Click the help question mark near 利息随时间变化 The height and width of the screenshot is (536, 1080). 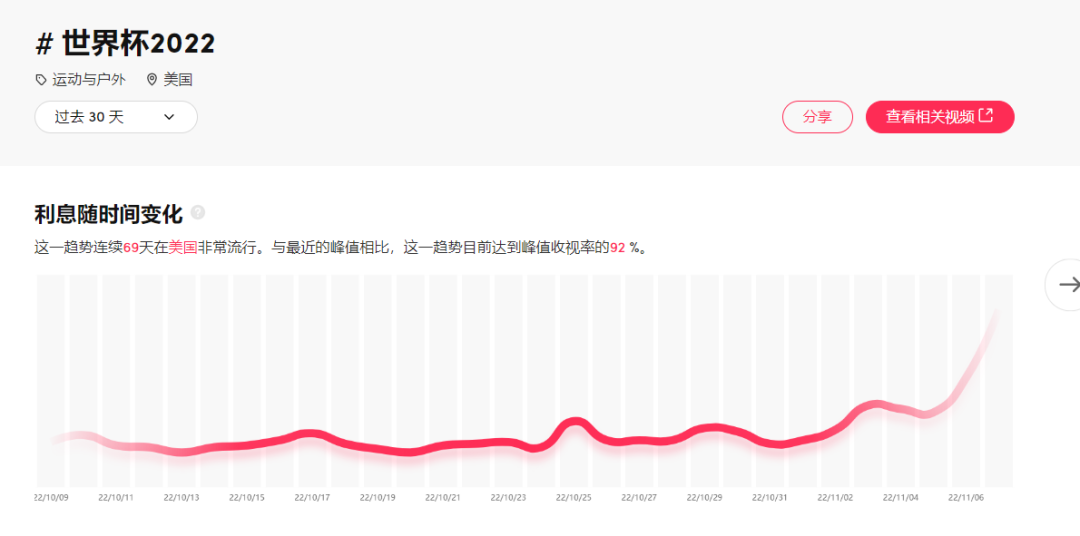(x=198, y=212)
